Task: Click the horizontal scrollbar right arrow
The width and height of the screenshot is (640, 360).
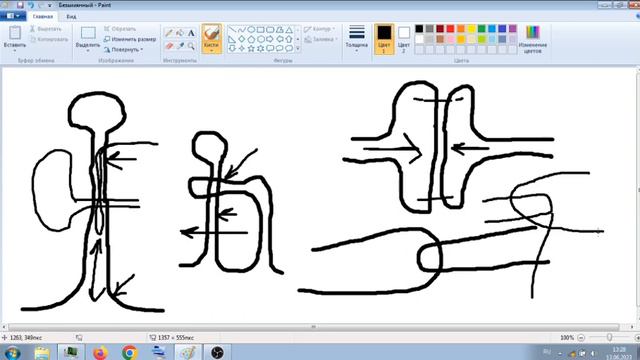Action: pos(631,327)
